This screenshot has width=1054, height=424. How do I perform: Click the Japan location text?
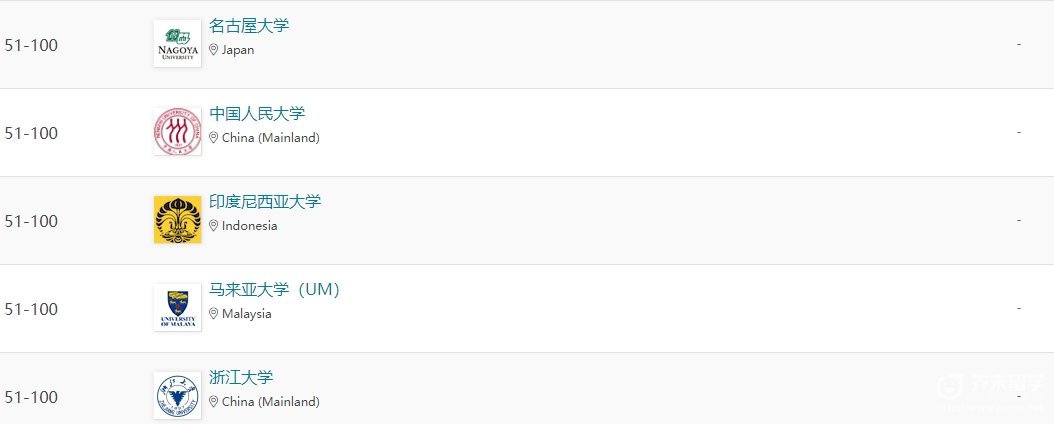(238, 50)
